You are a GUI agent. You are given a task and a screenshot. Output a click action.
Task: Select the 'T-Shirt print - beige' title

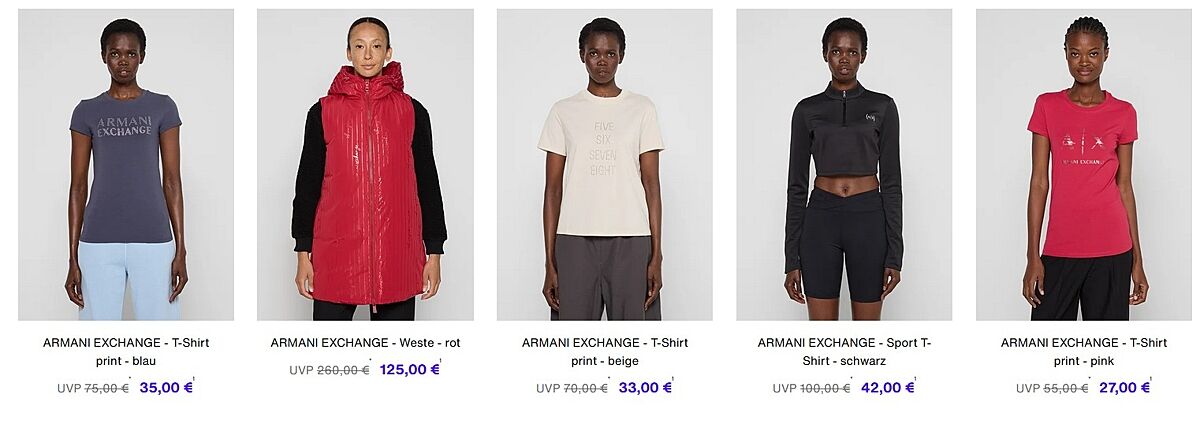click(x=605, y=352)
